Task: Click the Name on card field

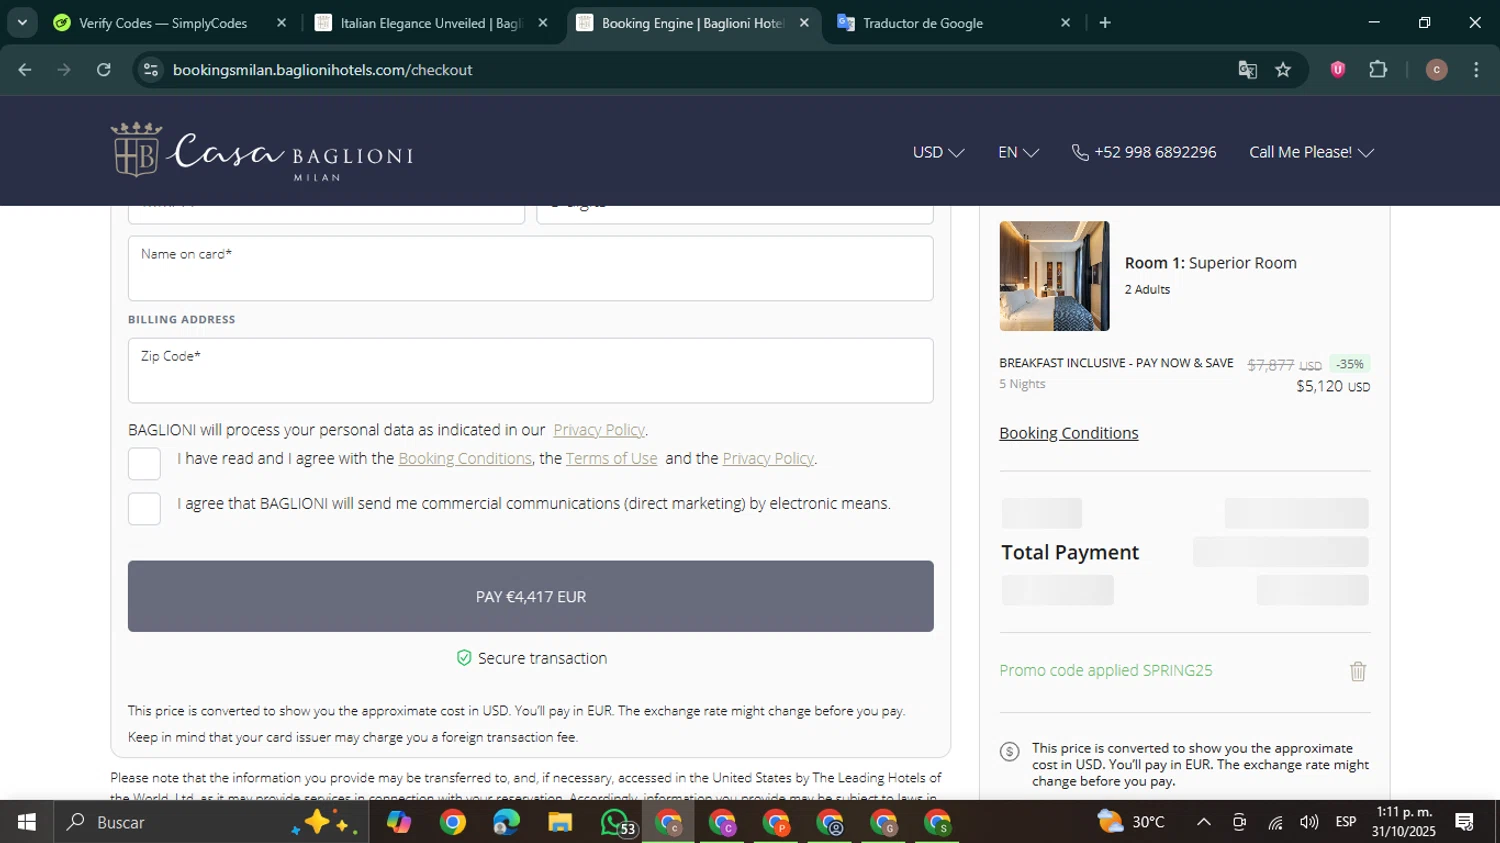Action: (531, 268)
